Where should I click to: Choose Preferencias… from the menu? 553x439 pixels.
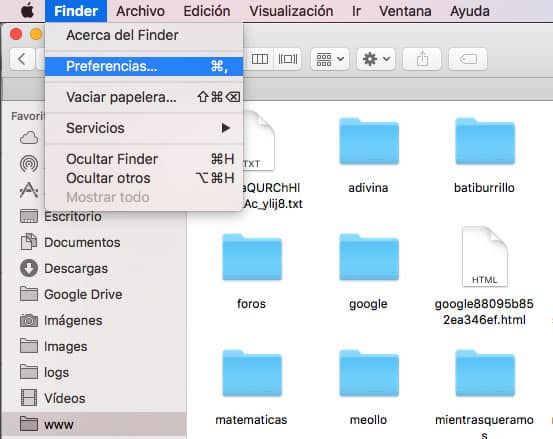(x=144, y=66)
